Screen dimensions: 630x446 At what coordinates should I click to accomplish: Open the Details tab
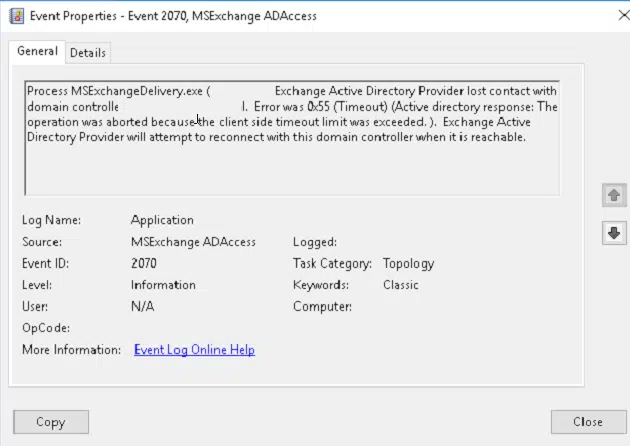point(88,53)
